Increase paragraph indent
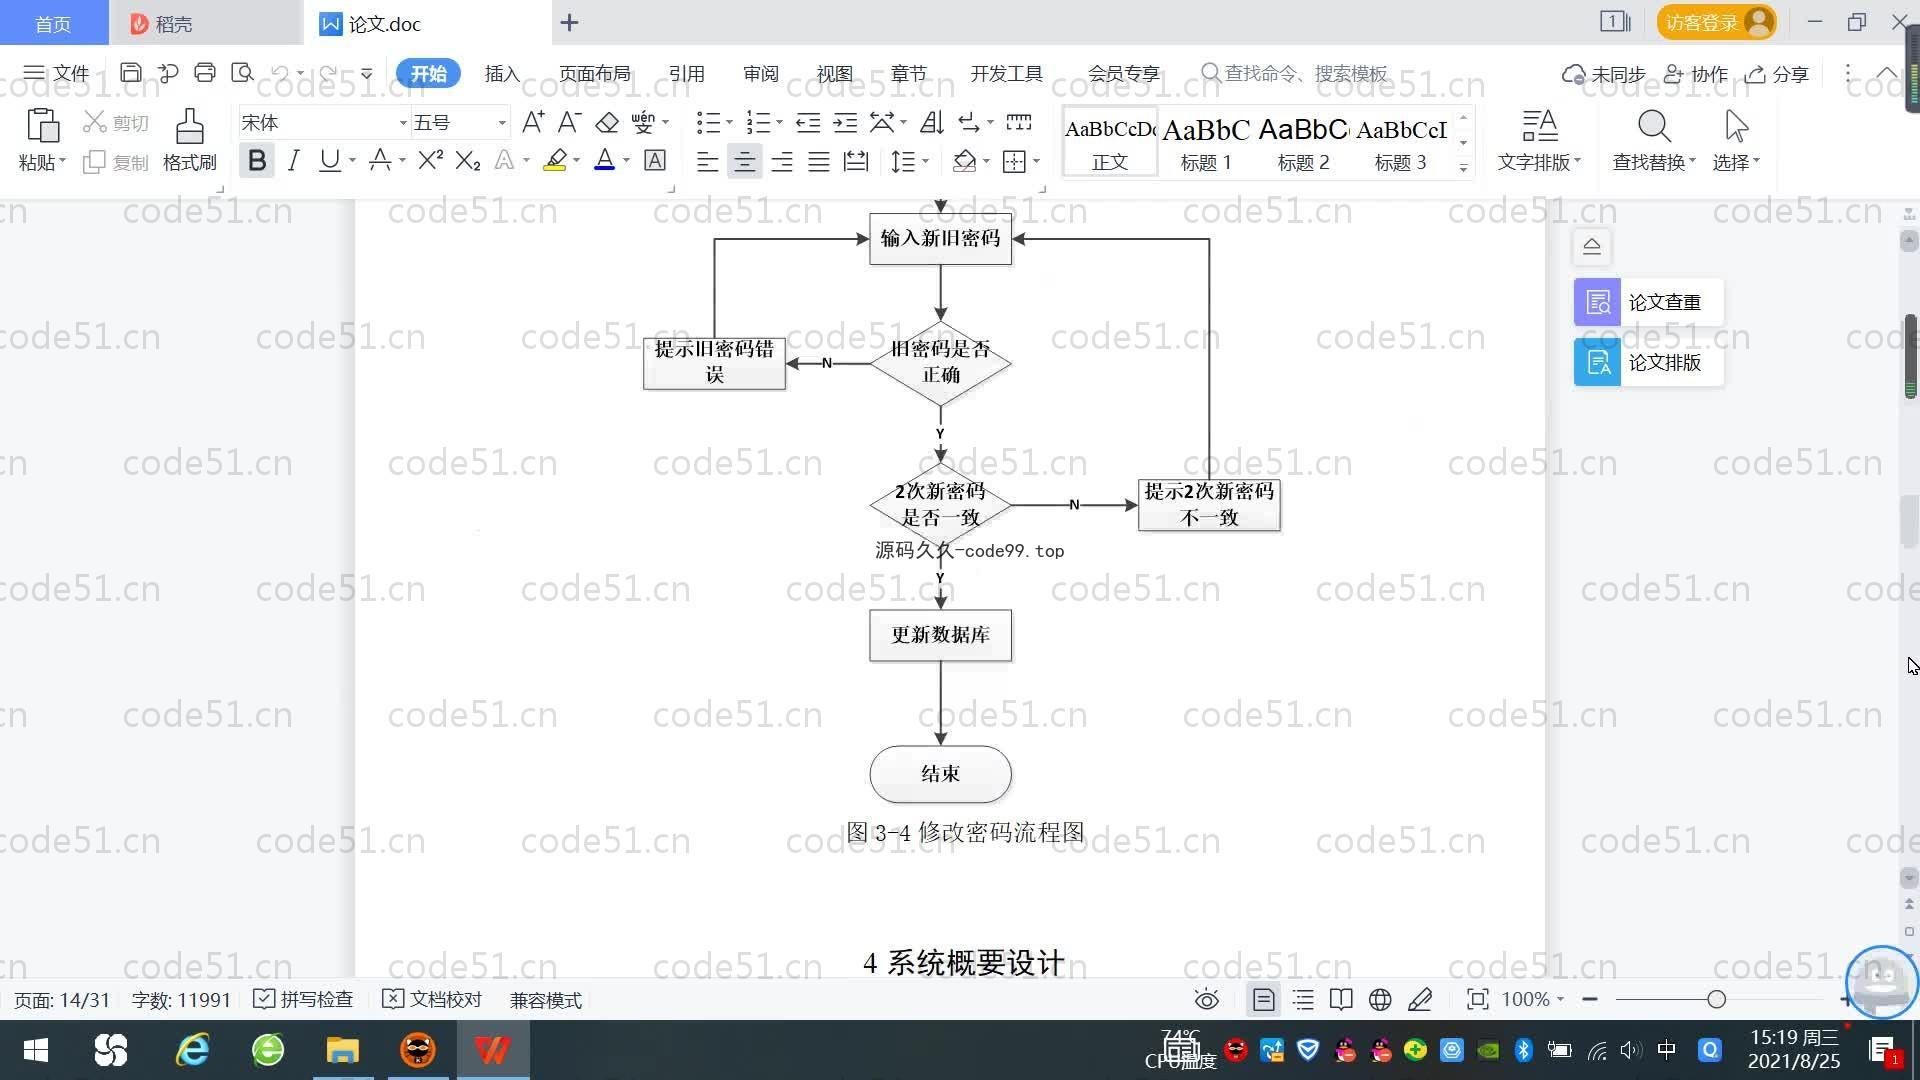The height and width of the screenshot is (1080, 1920). tap(845, 122)
